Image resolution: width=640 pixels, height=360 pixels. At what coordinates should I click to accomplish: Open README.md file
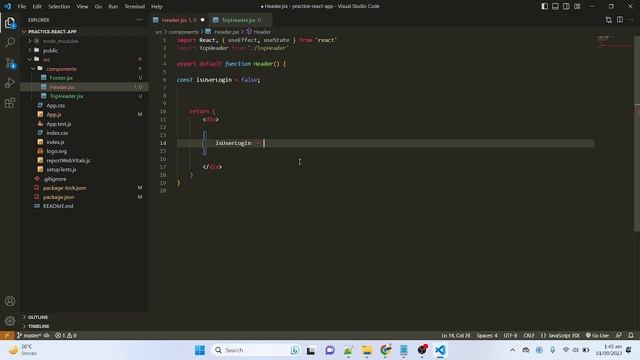[x=58, y=206]
